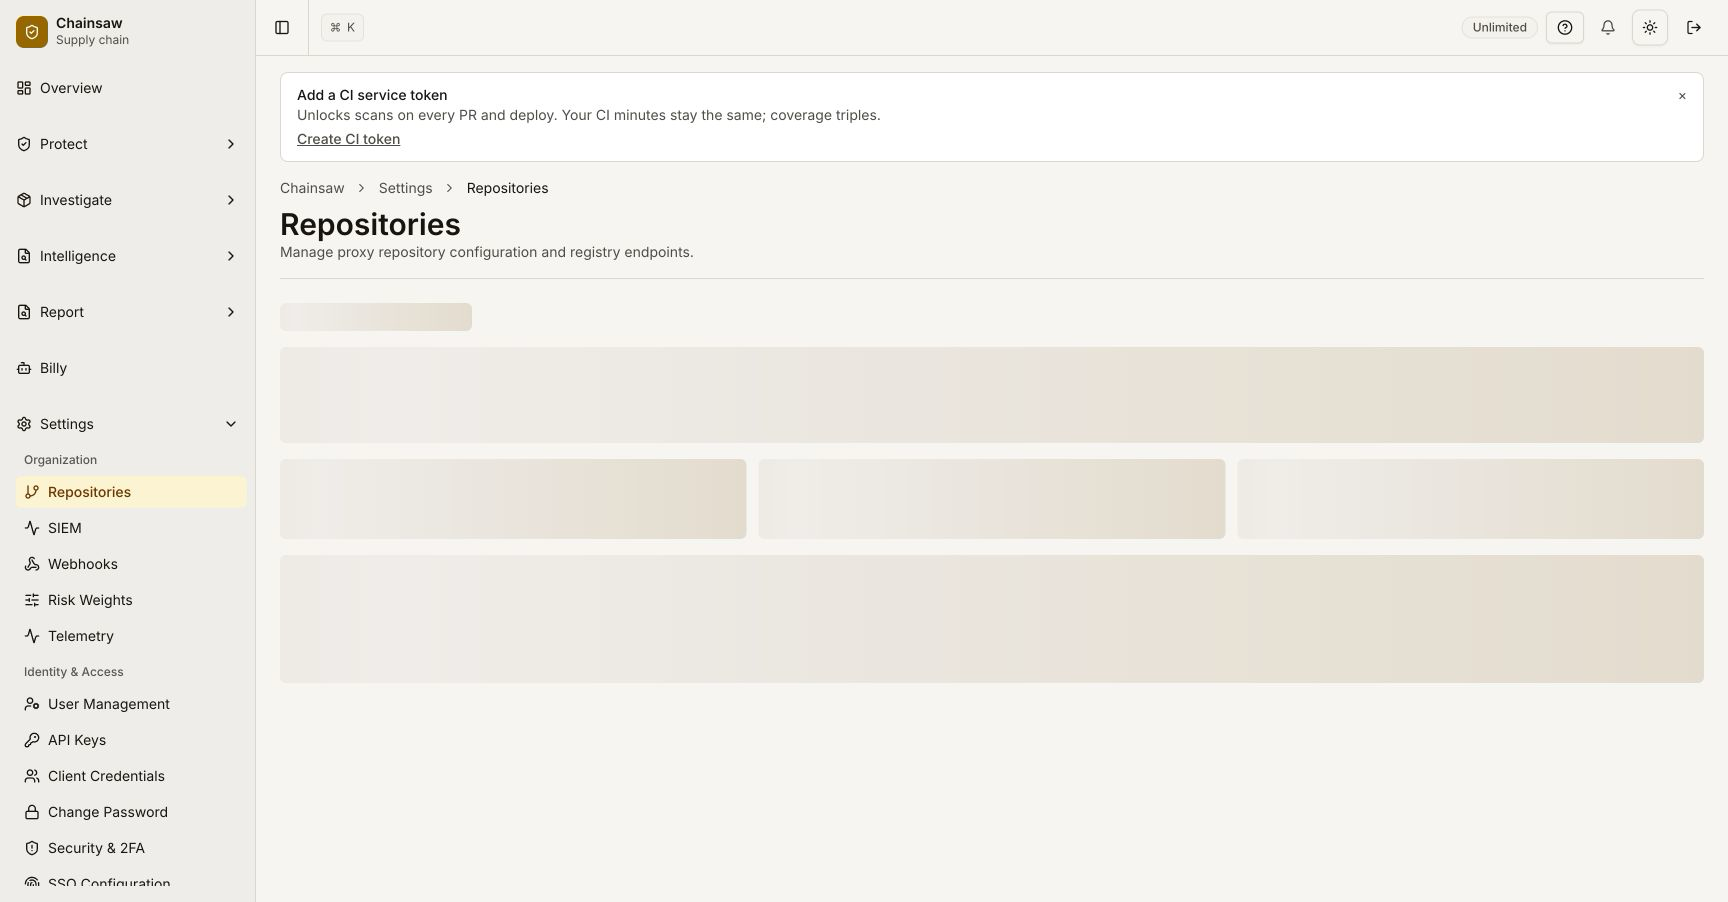Click the Organization section label
Screen dimensions: 1728x902
coord(60,460)
